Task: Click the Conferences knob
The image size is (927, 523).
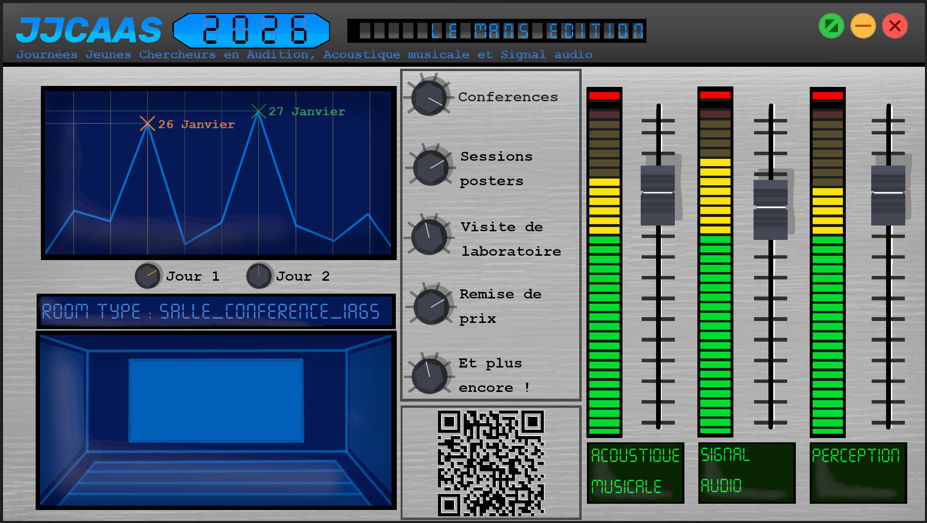Action: tap(429, 97)
